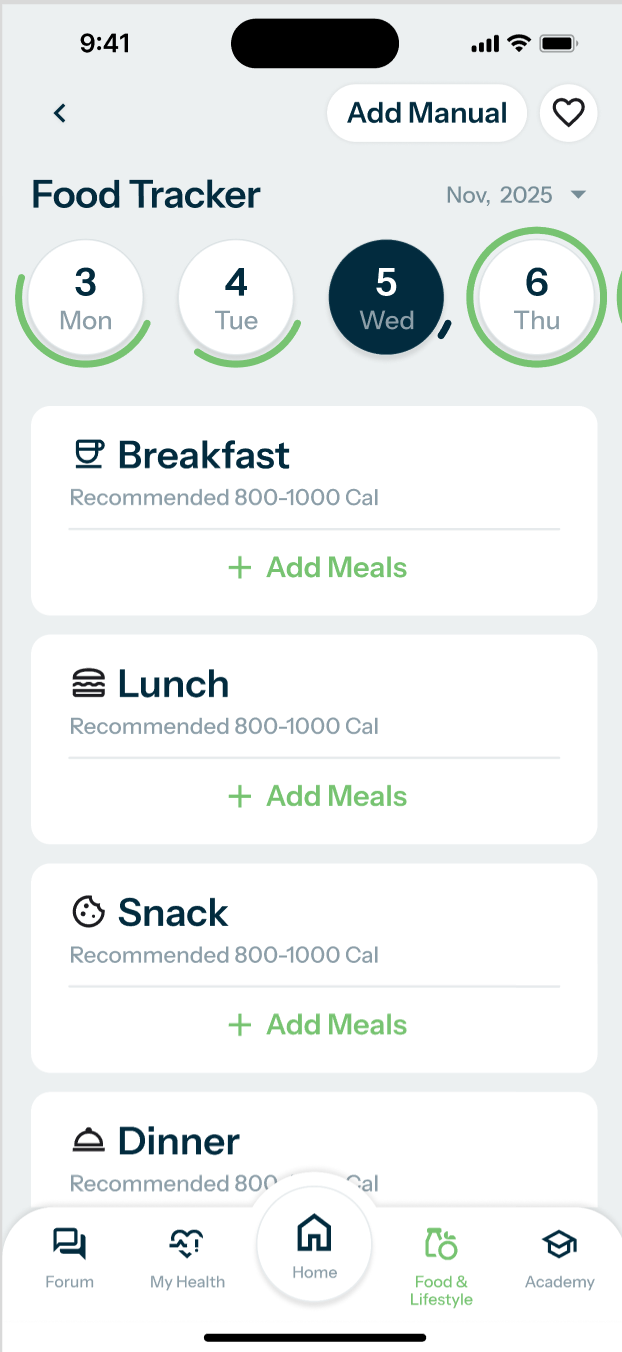Add Meals to Lunch

click(317, 797)
